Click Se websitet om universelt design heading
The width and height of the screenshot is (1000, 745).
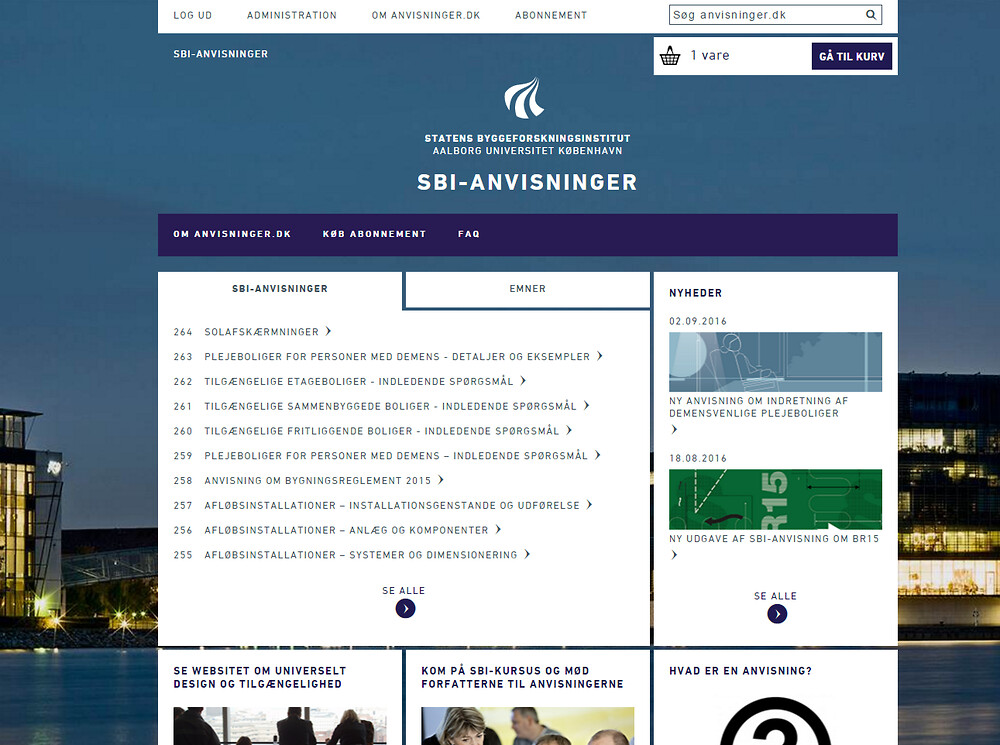pos(260,677)
